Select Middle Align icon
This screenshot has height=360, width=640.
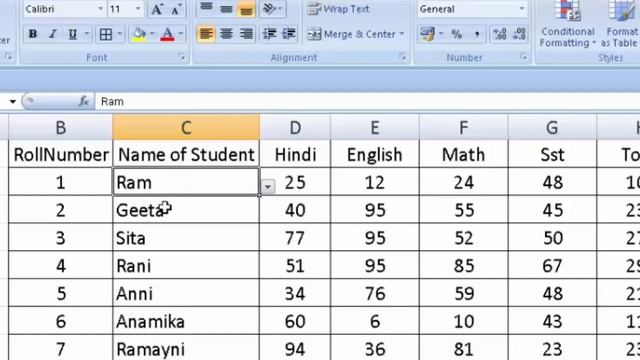click(226, 8)
